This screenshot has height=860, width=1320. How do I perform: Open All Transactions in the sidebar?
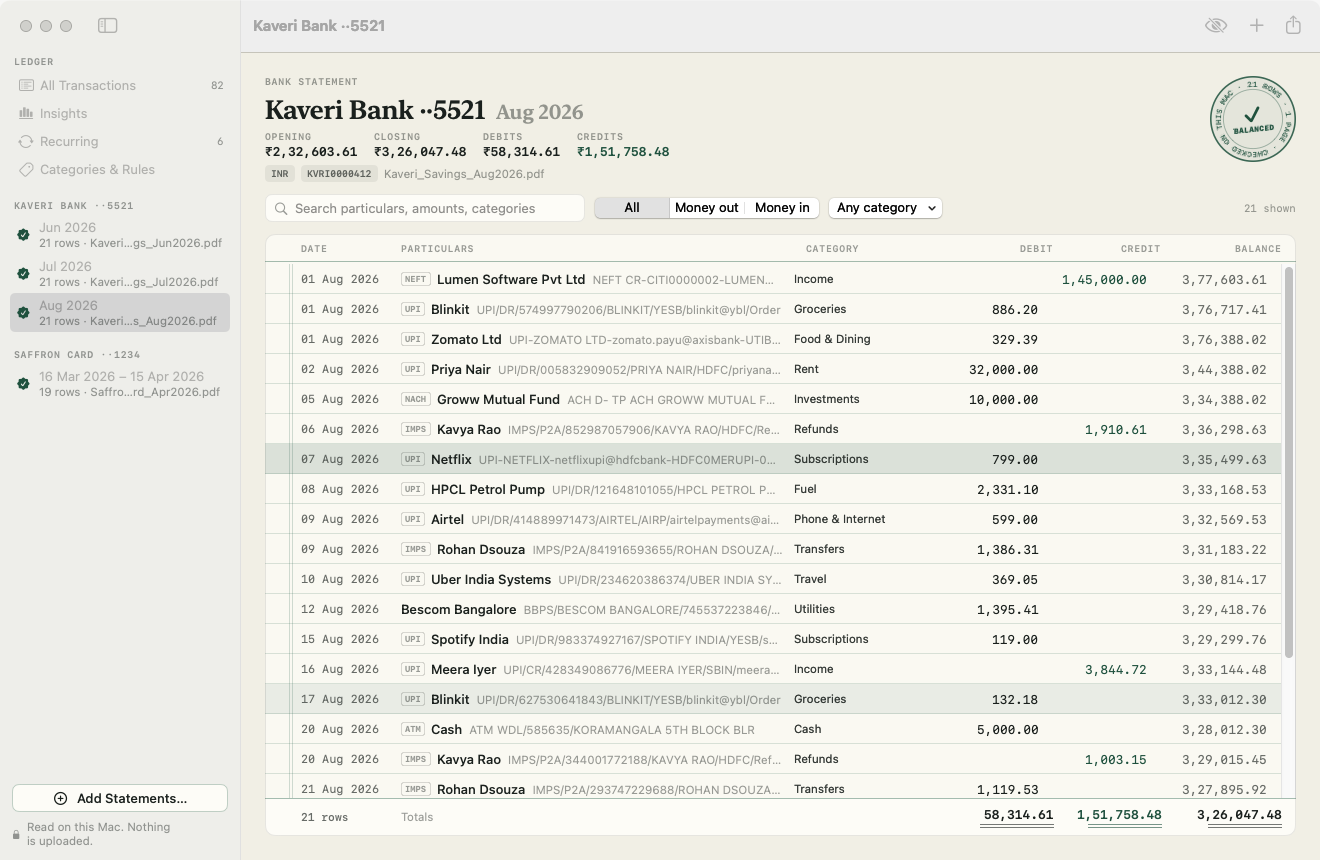pos(120,86)
